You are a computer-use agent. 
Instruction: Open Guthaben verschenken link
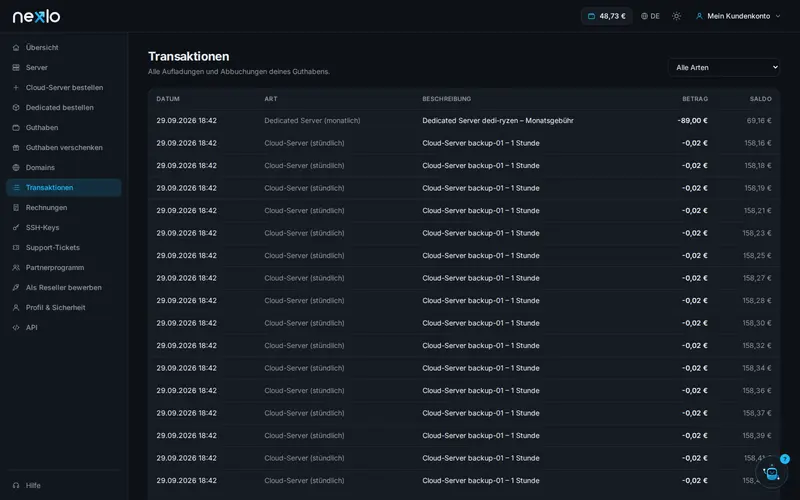(64, 147)
